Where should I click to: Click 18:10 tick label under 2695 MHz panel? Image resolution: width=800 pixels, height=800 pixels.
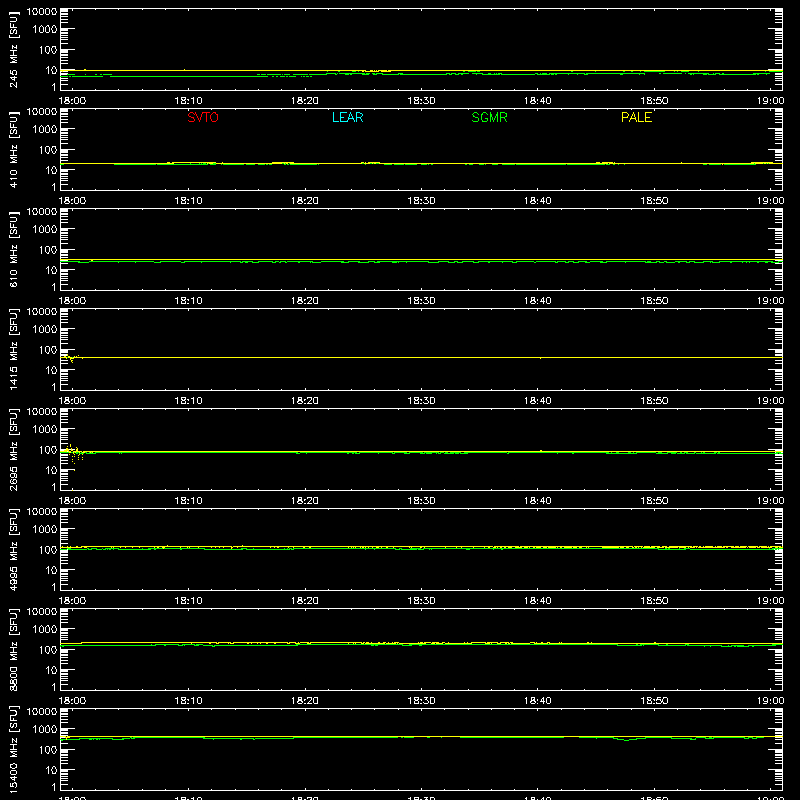click(x=188, y=501)
